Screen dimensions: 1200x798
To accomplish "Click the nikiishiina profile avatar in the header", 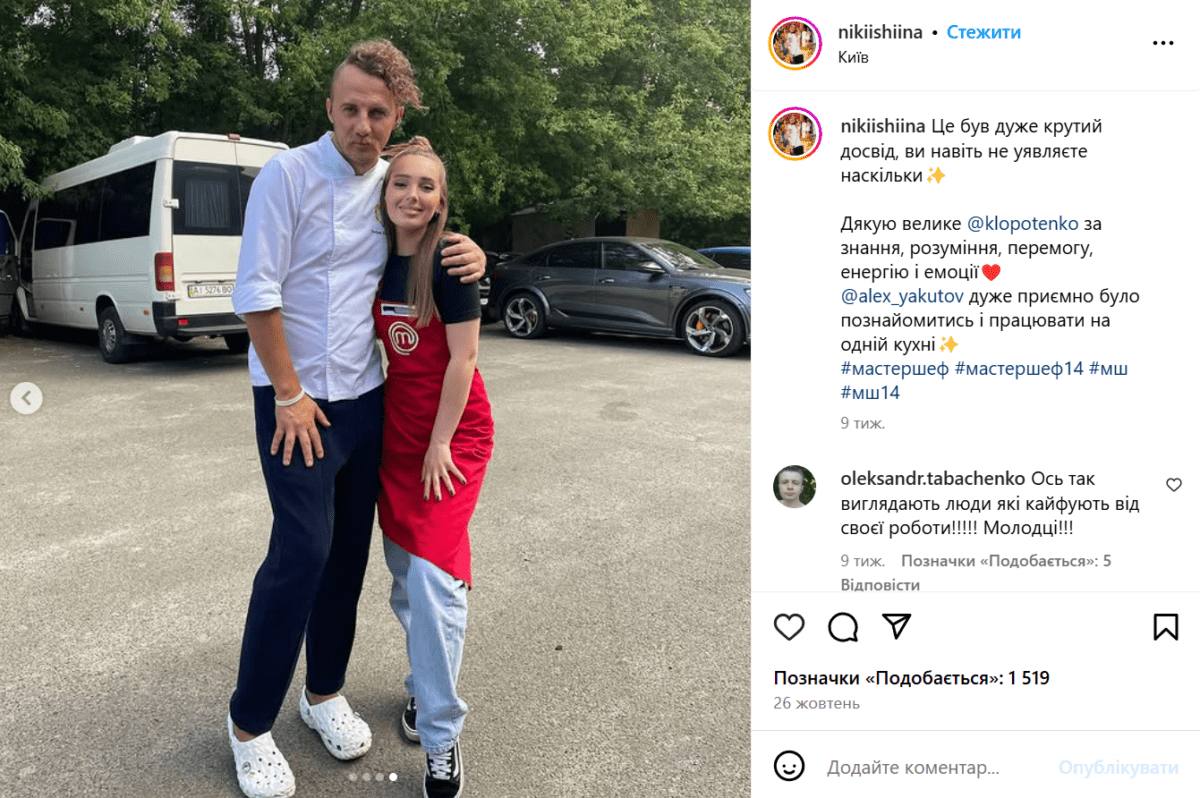I will point(795,43).
